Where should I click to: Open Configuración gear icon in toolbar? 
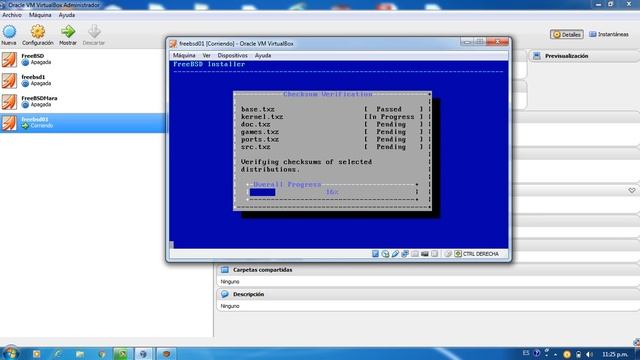(38, 31)
